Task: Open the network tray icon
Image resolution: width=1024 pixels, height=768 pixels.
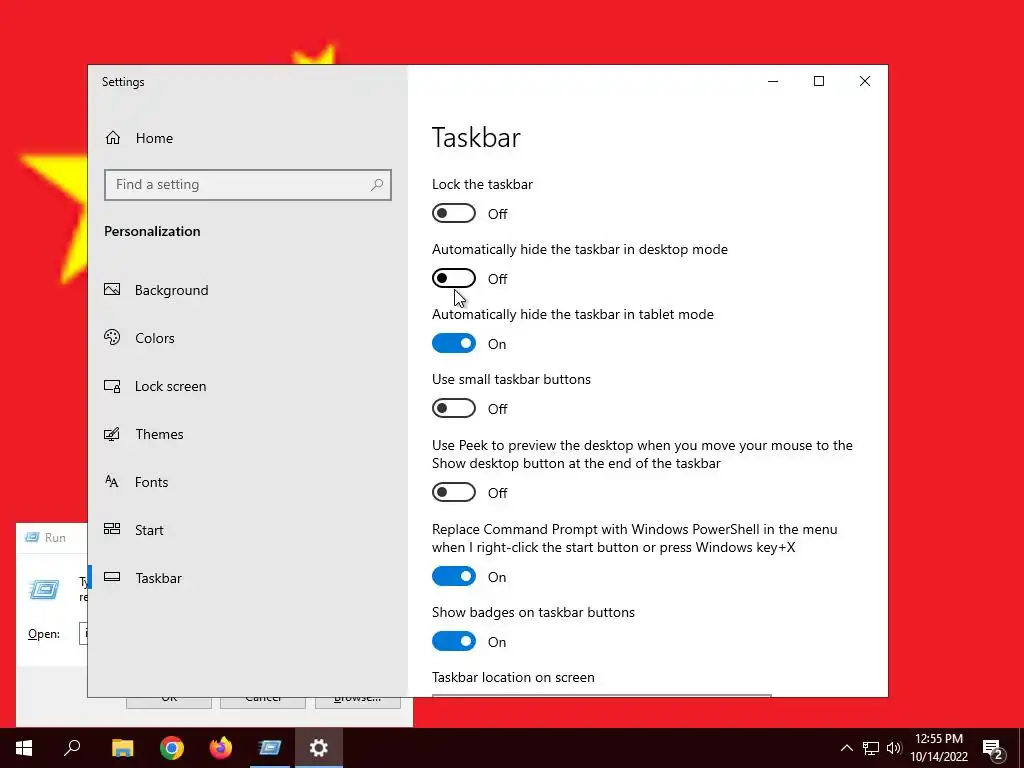Action: 871,748
